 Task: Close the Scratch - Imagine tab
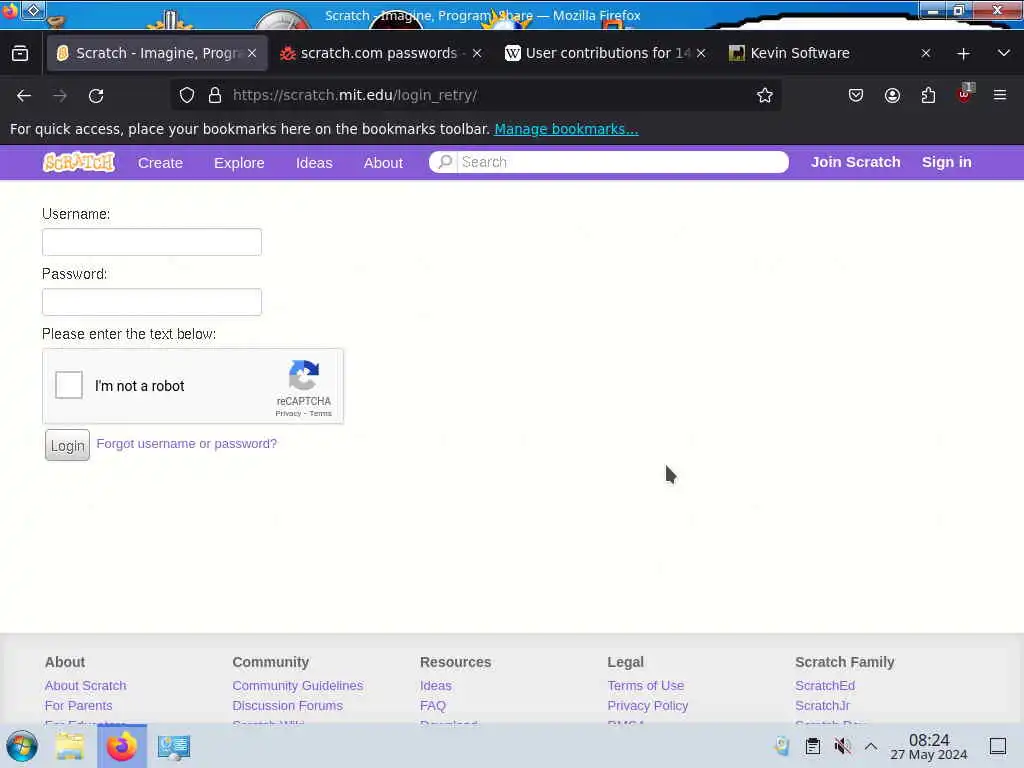point(252,53)
